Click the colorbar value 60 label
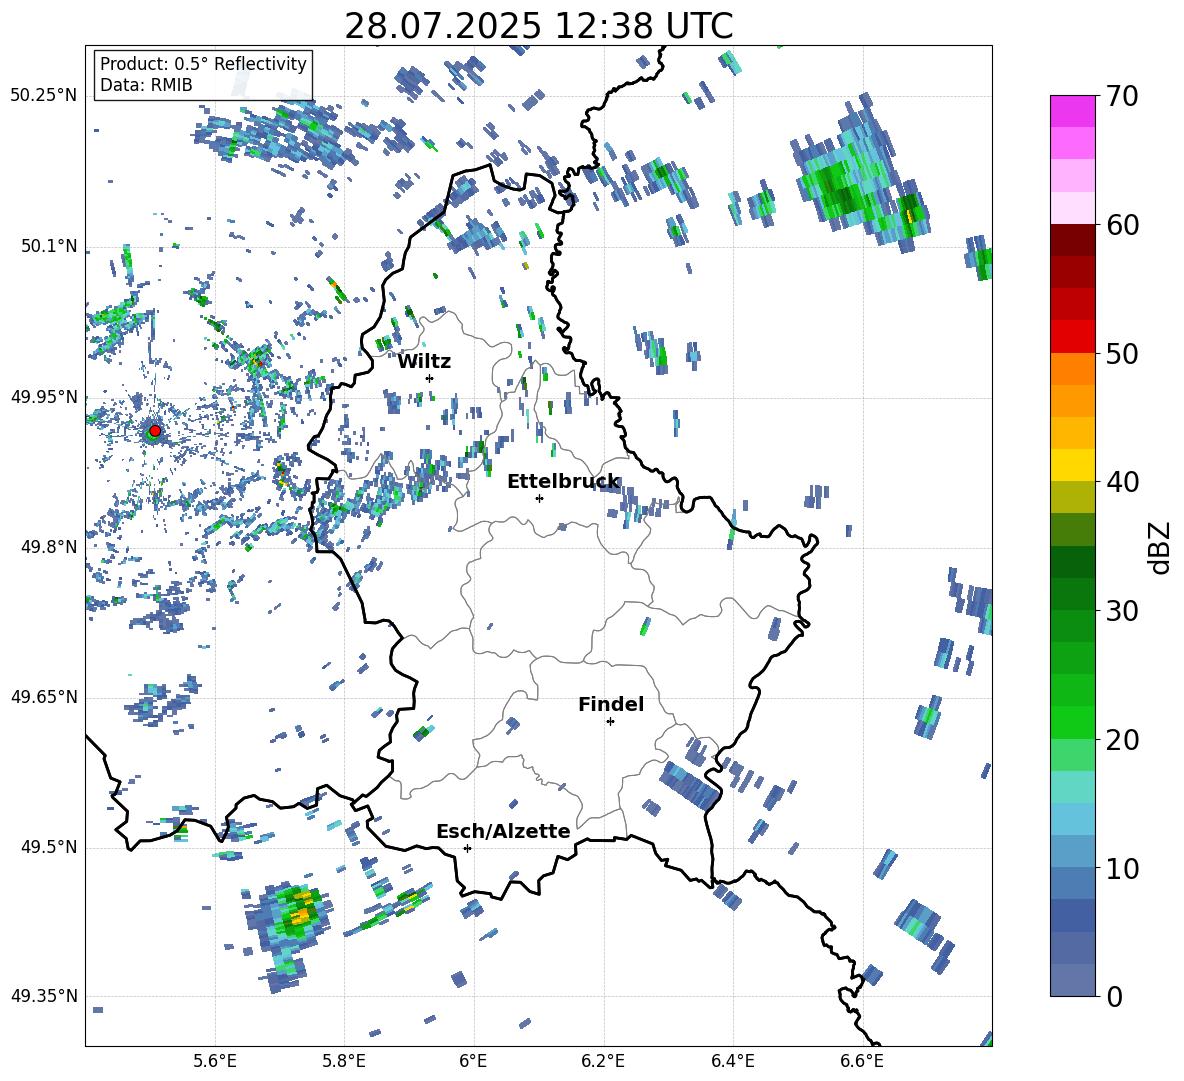This screenshot has width=1184, height=1081. (1122, 225)
